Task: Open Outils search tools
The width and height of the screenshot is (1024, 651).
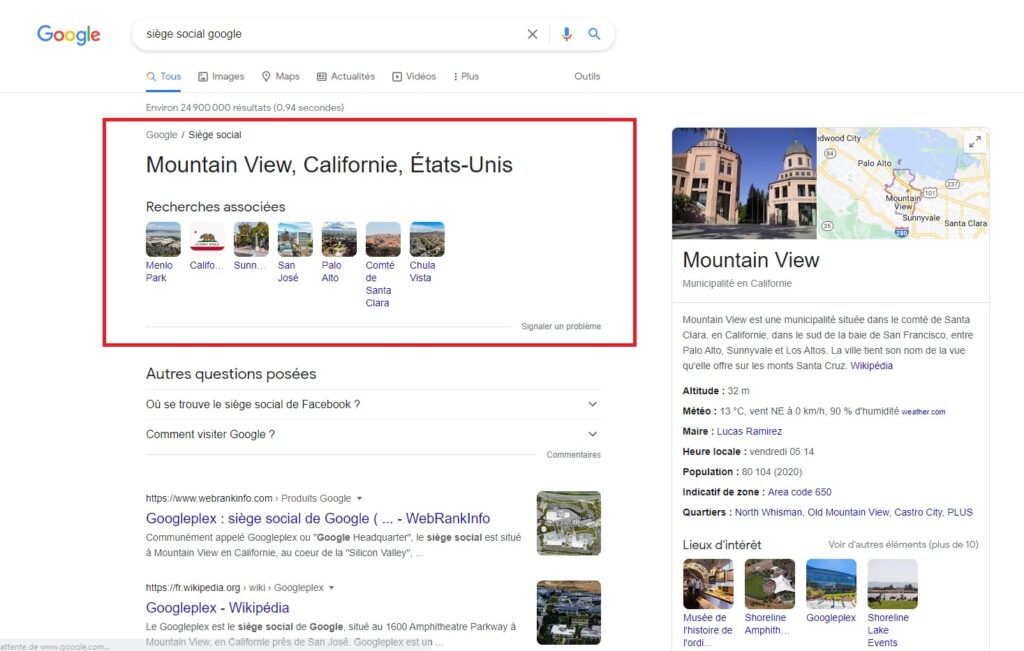Action: (x=587, y=76)
